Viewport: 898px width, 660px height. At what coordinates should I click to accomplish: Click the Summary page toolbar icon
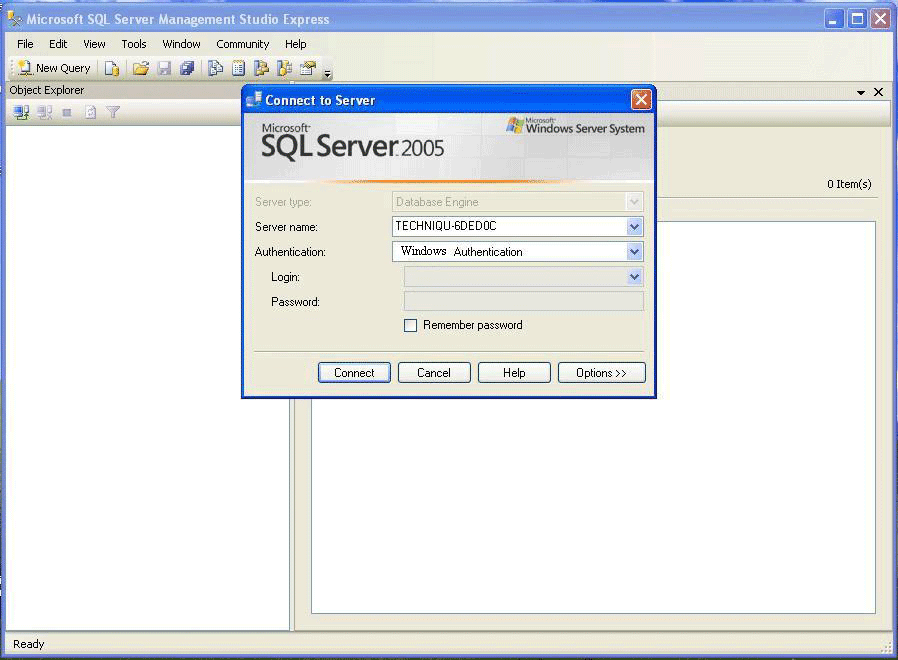point(238,68)
